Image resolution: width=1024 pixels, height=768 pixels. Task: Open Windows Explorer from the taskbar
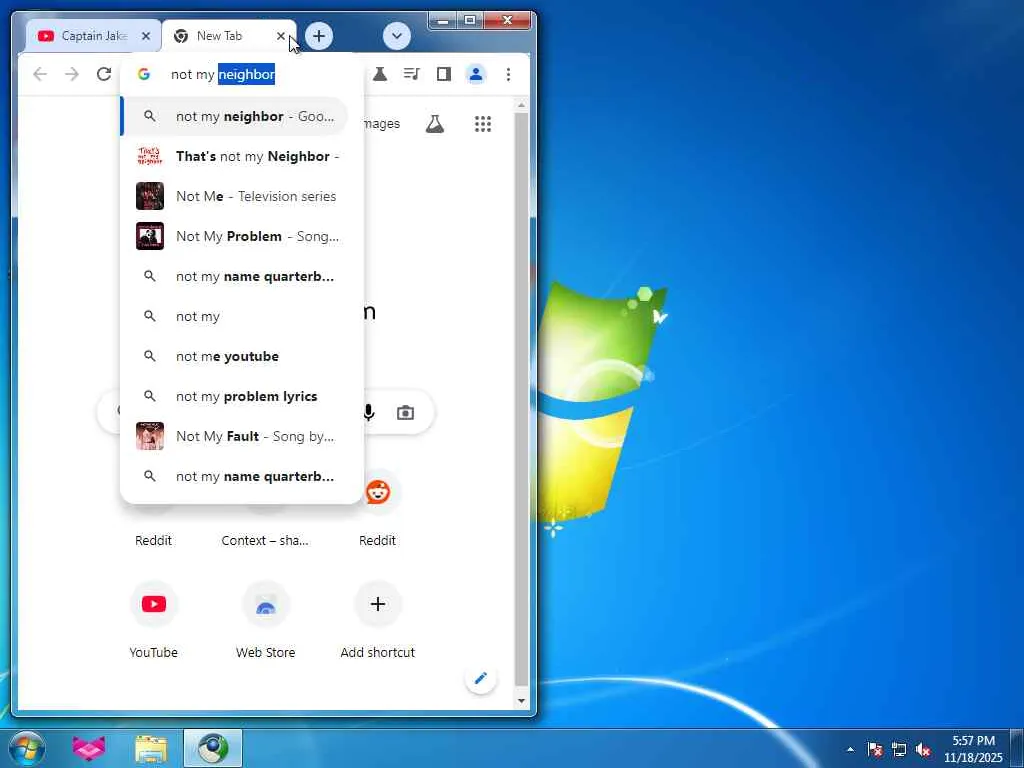(151, 748)
